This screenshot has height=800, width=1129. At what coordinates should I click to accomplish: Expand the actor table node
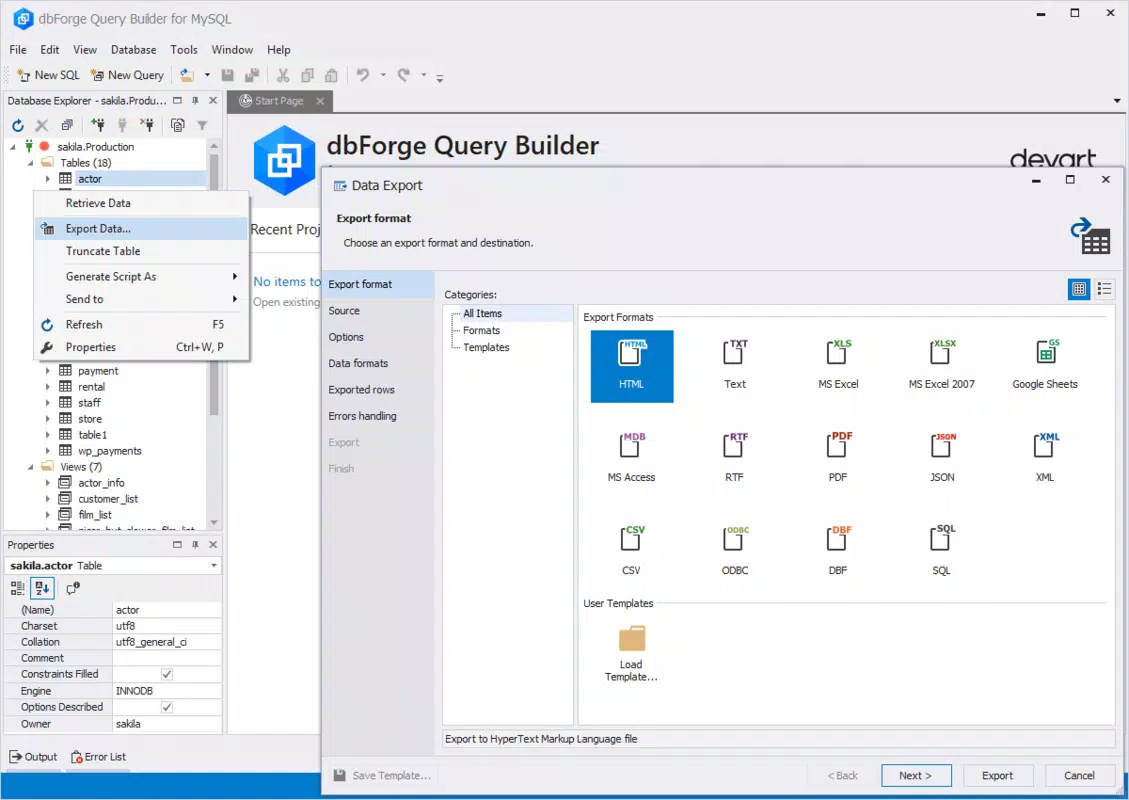click(48, 179)
